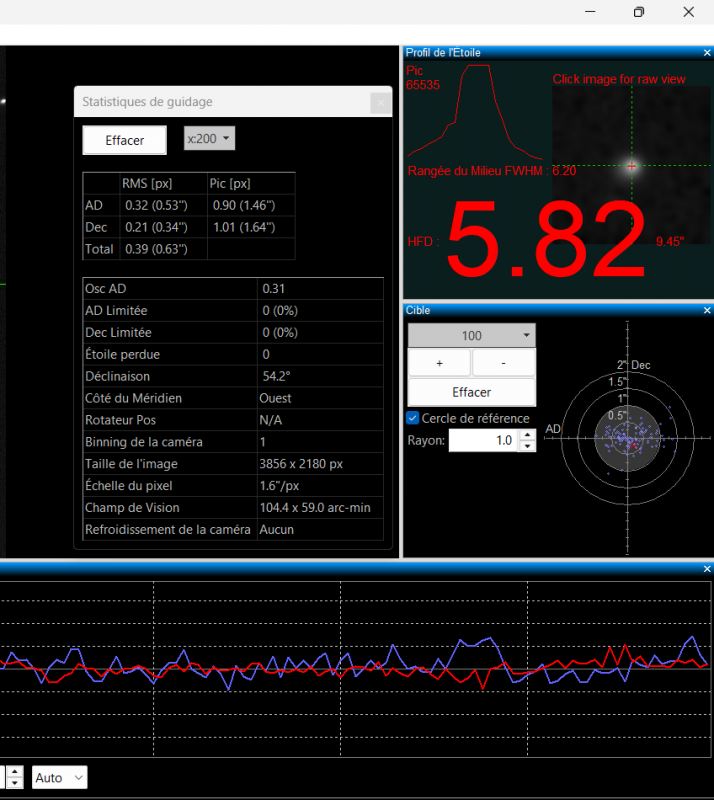
Task: Click the Statistiques de guidage title bar
Action: coord(224,102)
